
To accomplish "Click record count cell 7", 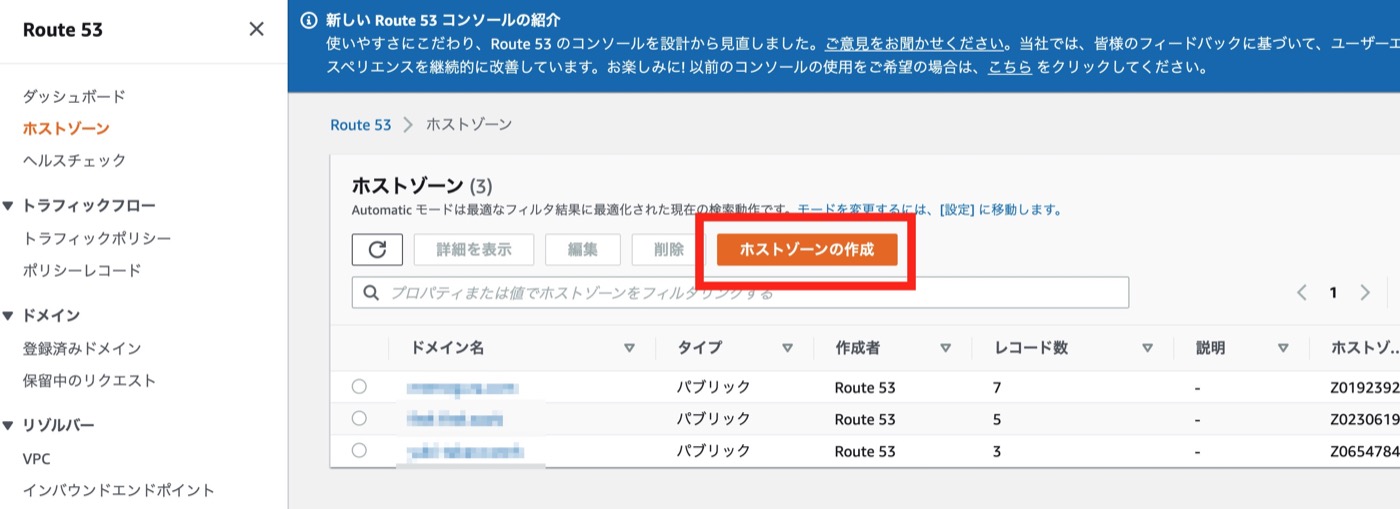I will [997, 387].
